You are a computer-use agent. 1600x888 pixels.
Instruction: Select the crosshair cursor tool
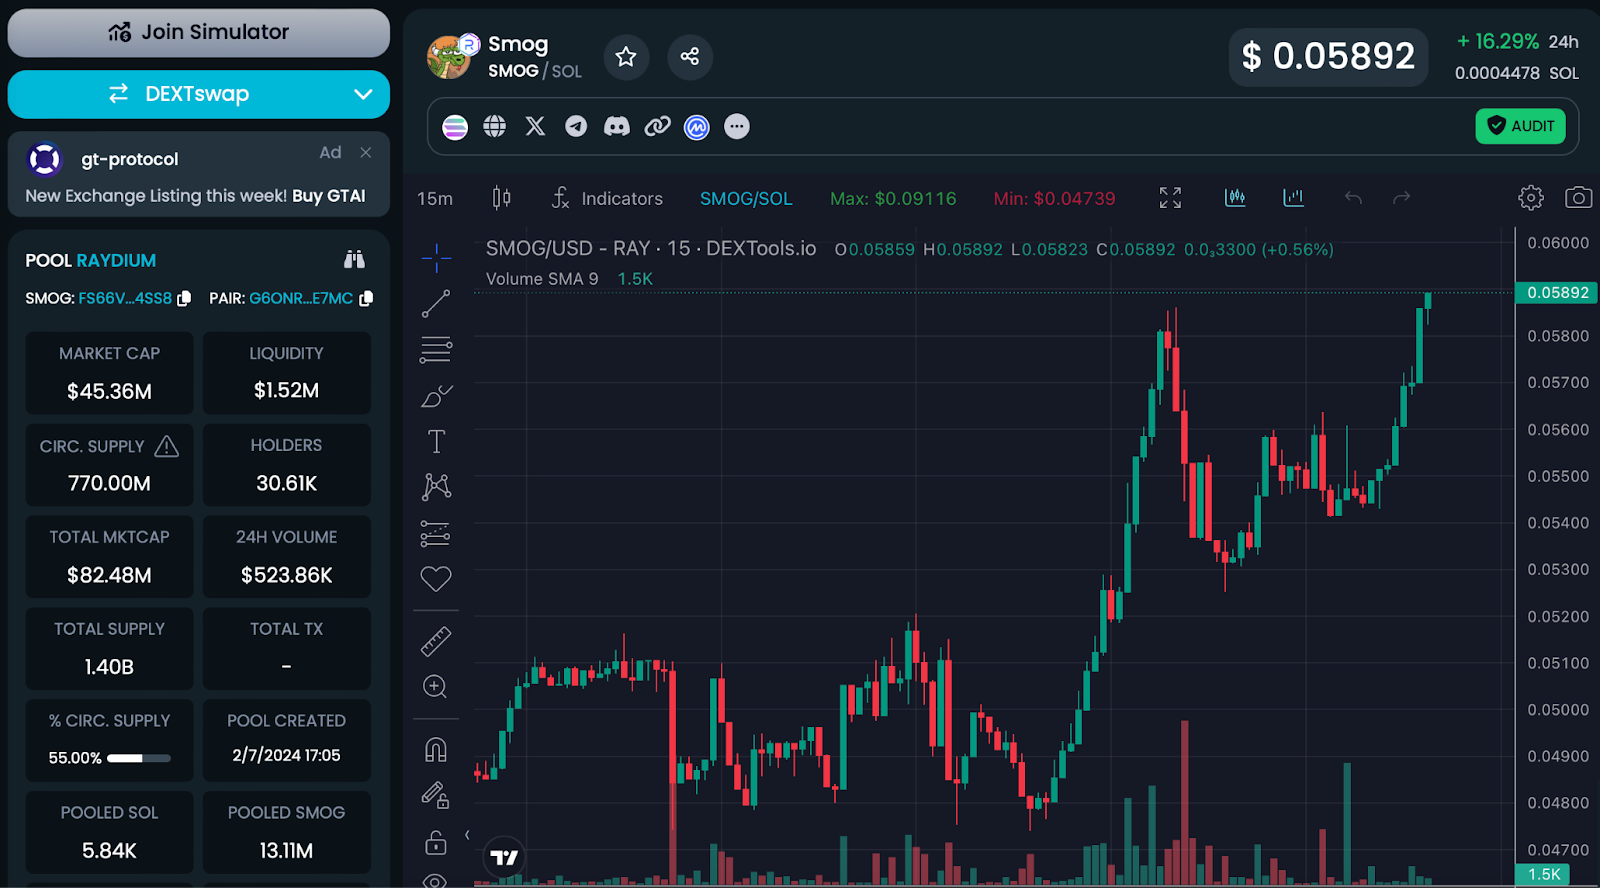pyautogui.click(x=436, y=258)
